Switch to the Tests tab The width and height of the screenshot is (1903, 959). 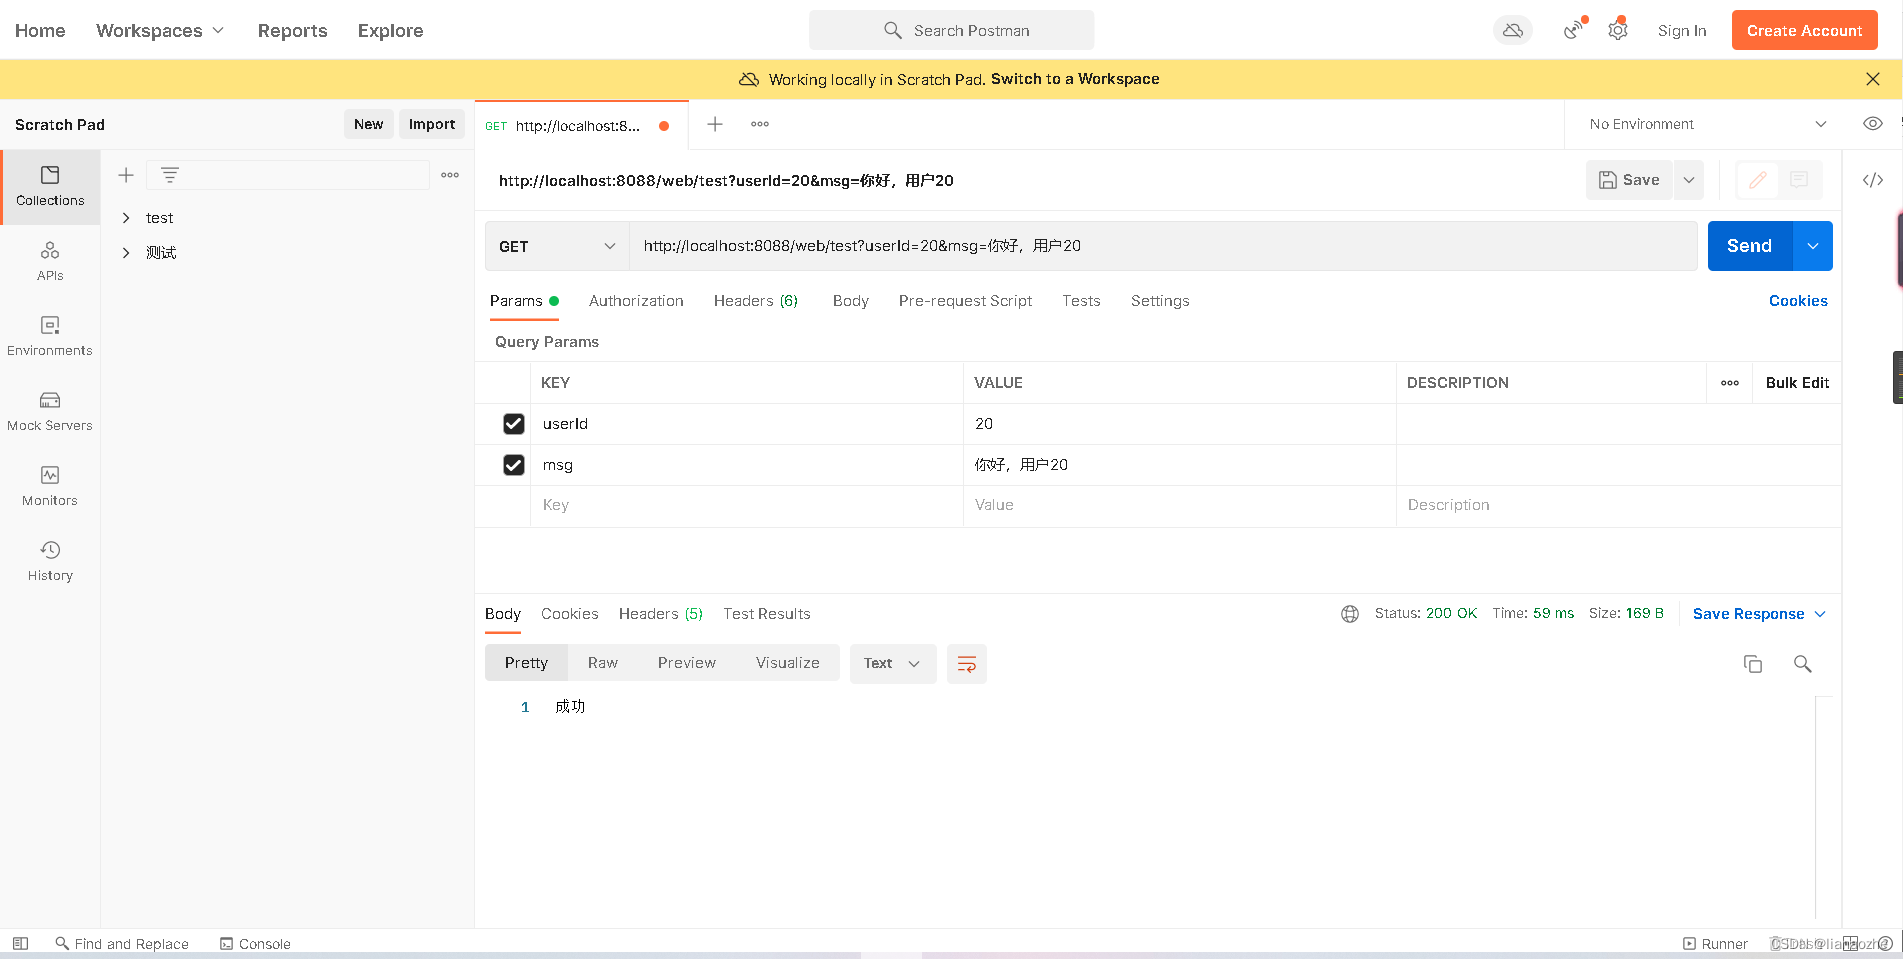tap(1081, 301)
